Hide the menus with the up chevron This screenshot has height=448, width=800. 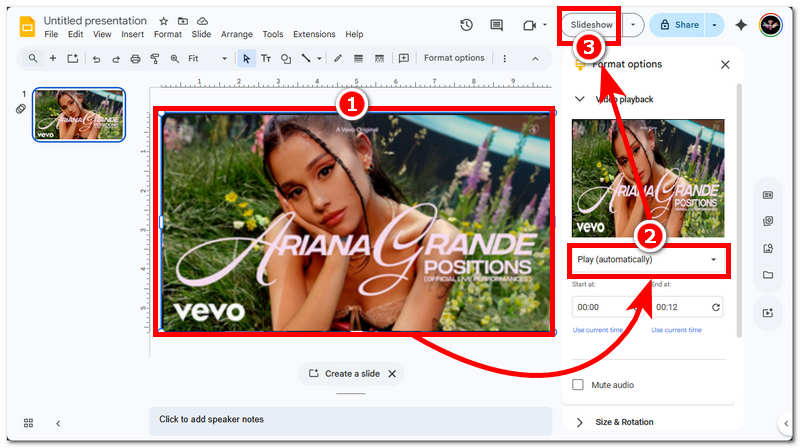(535, 59)
